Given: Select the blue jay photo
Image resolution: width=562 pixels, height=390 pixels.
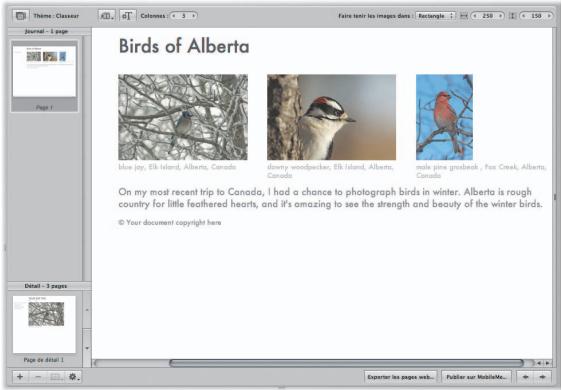Looking at the screenshot, I should pyautogui.click(x=183, y=117).
